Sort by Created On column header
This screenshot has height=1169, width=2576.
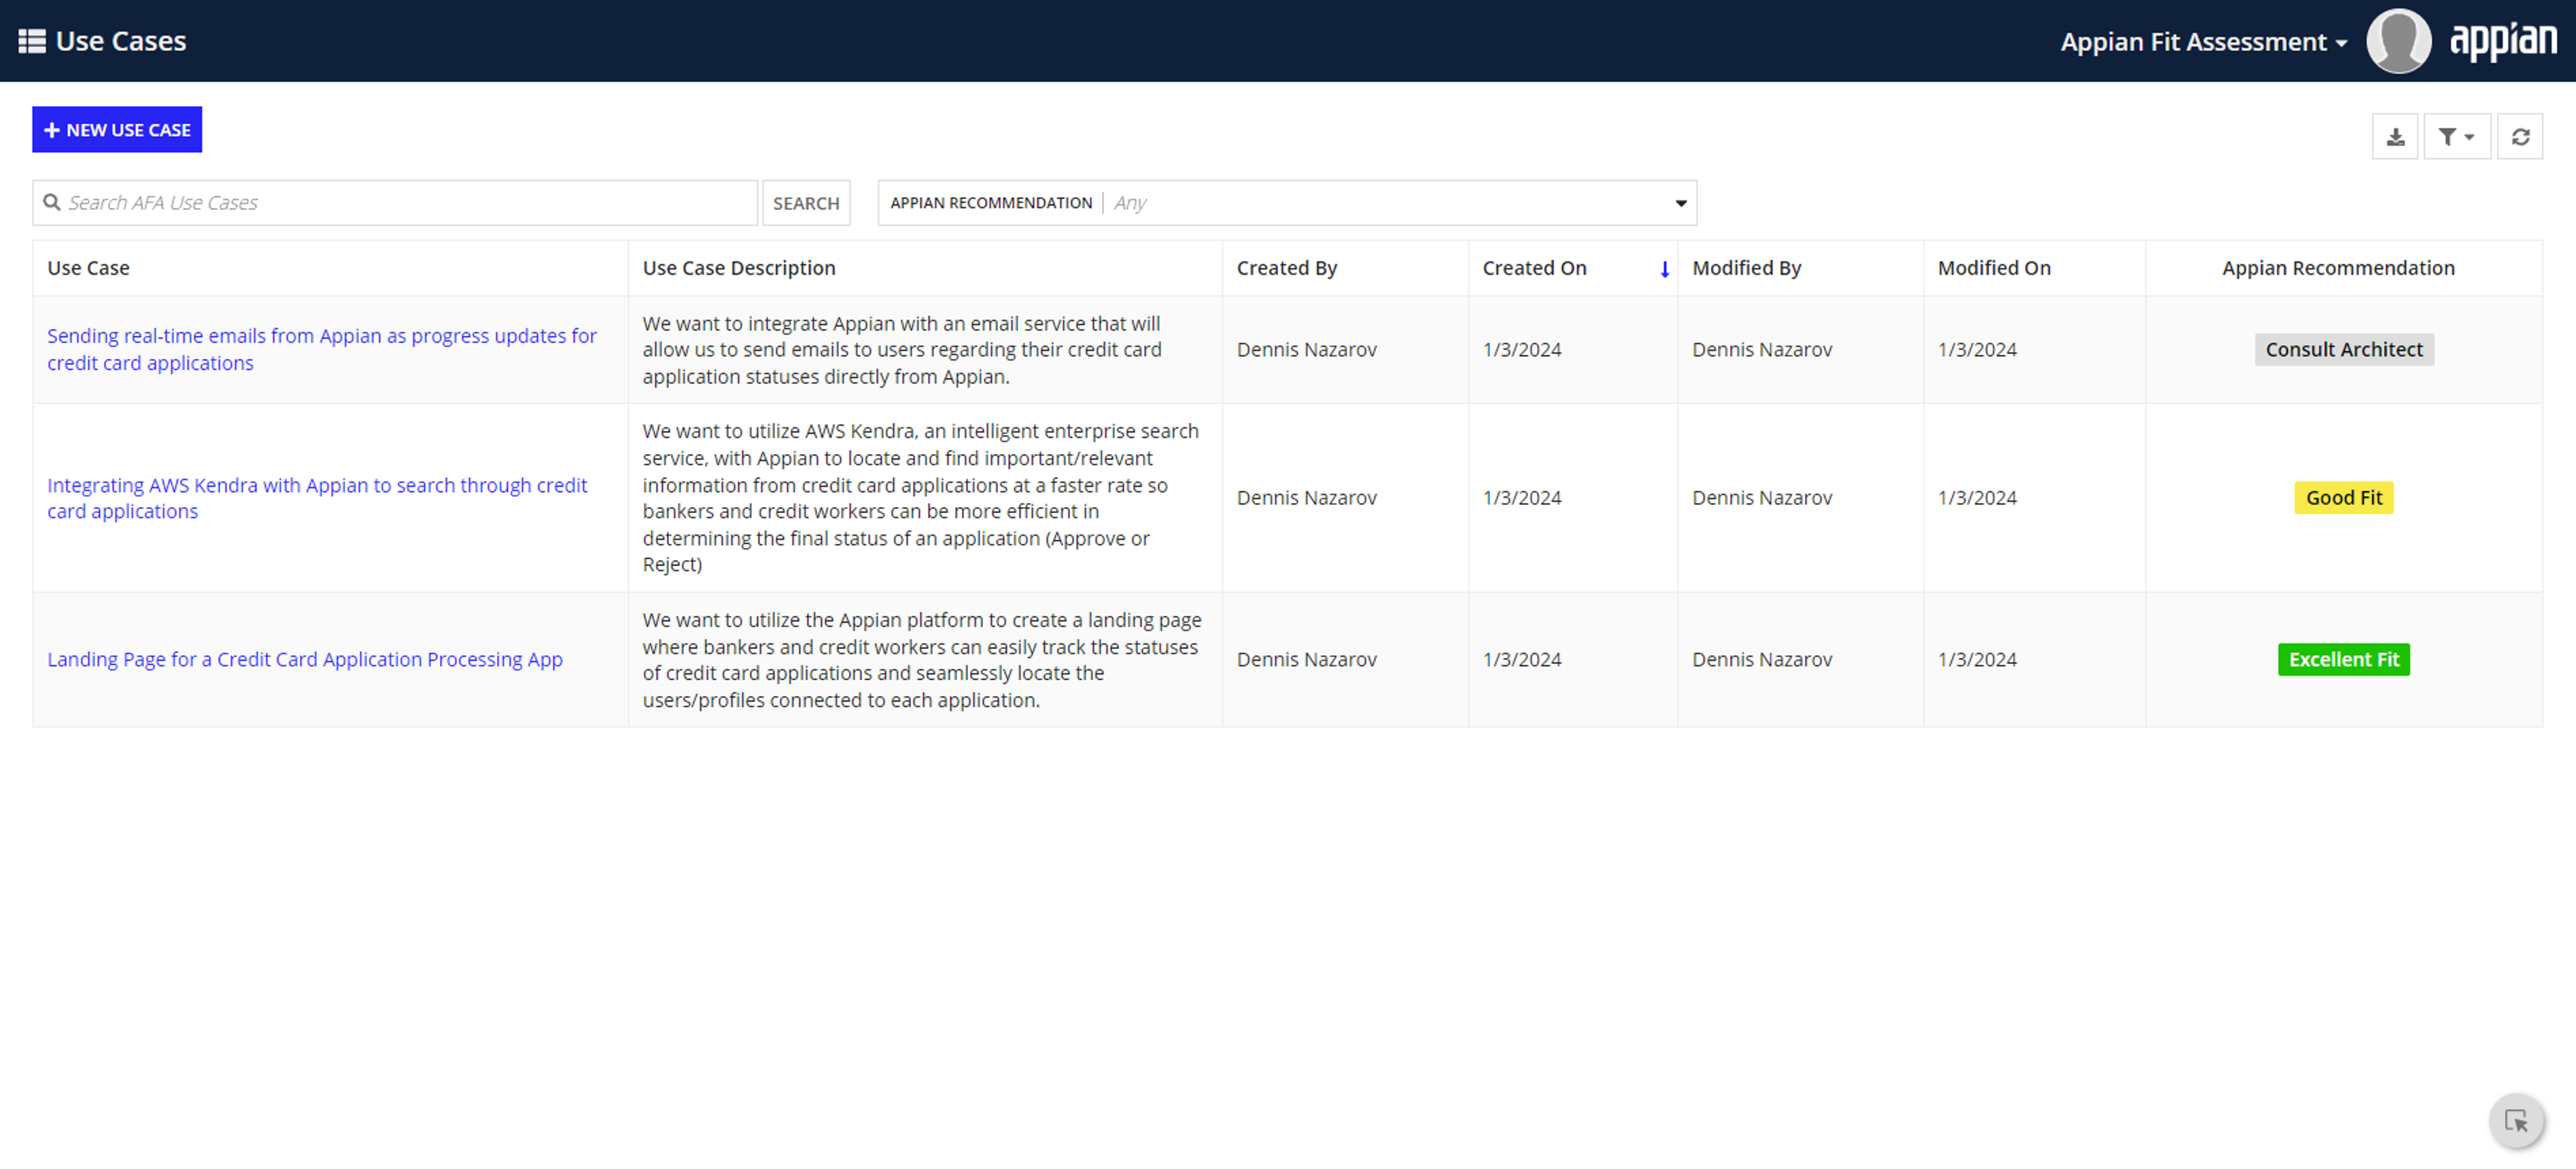click(x=1534, y=268)
